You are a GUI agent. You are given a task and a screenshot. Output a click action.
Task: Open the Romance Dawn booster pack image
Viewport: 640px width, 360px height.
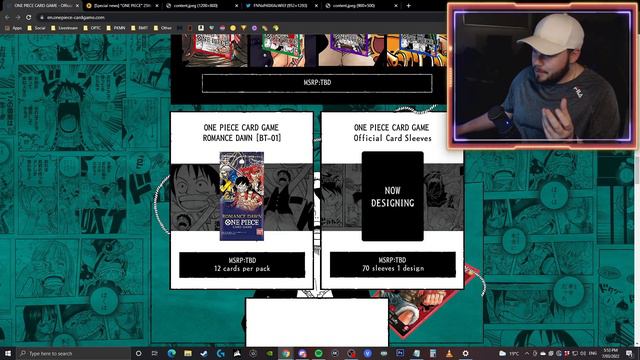[242, 196]
